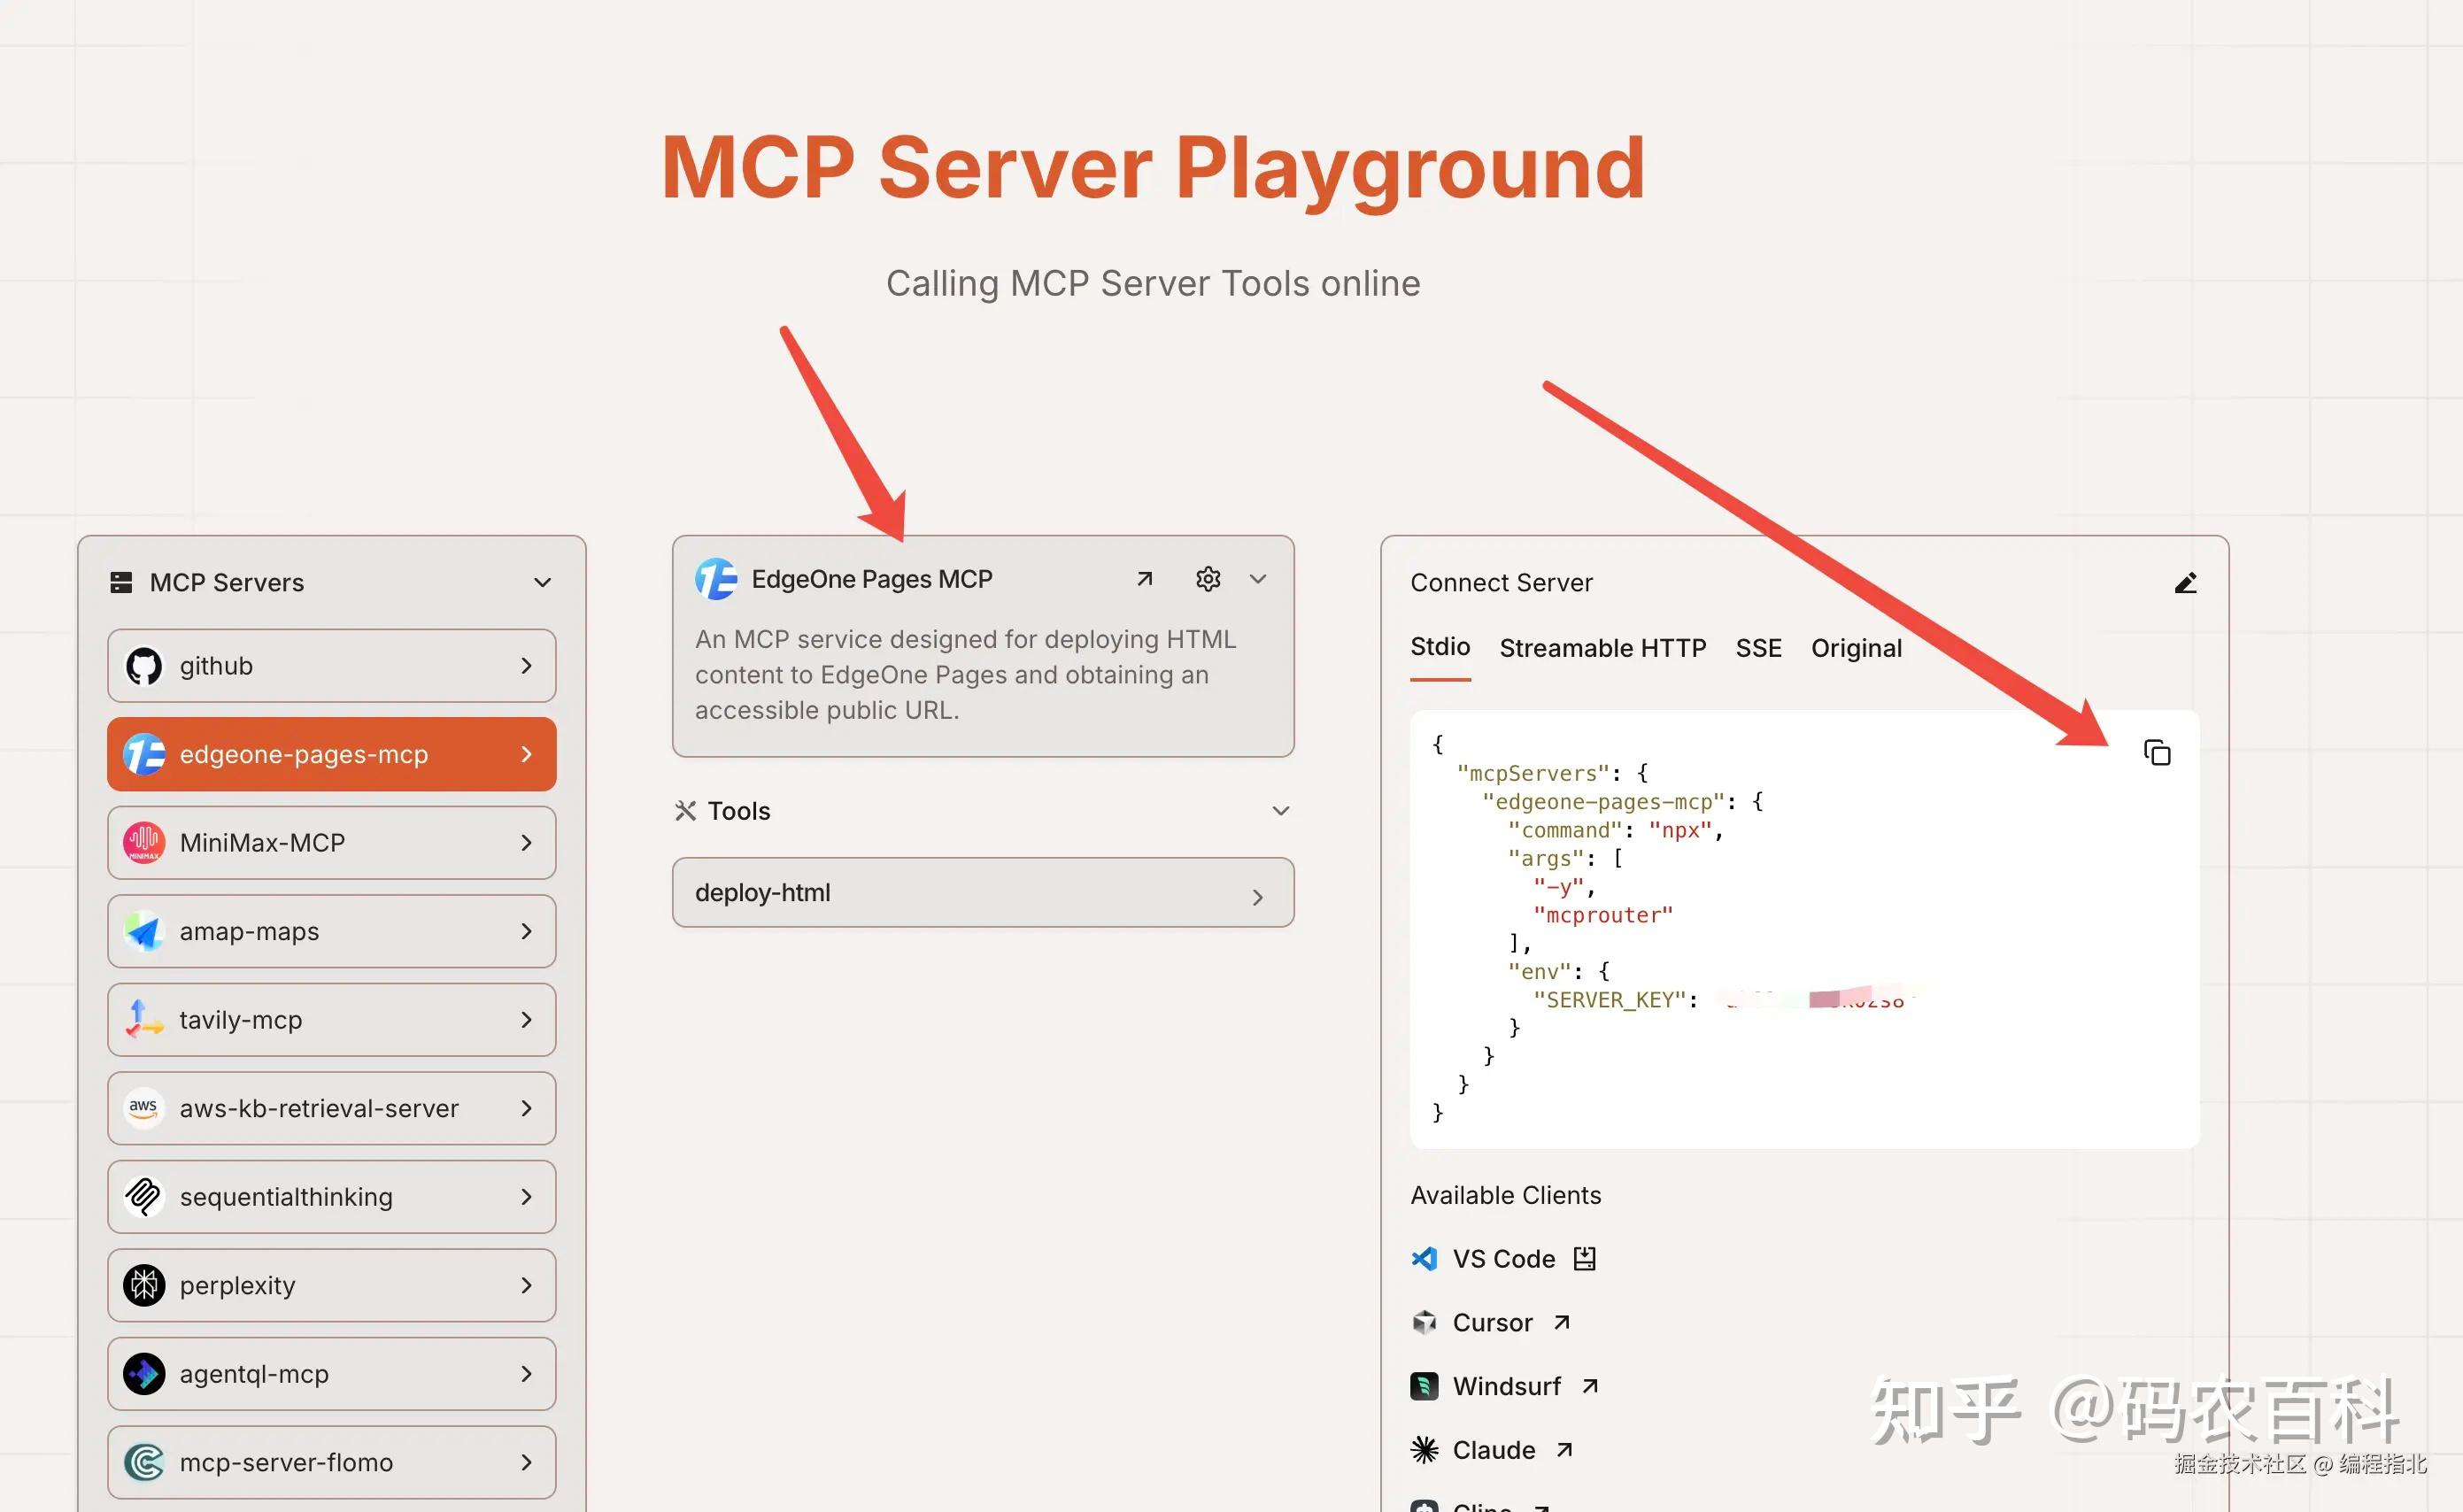Edit the Connect Server configuration with the pencil icon
Image resolution: width=2463 pixels, height=1512 pixels.
coord(2186,582)
